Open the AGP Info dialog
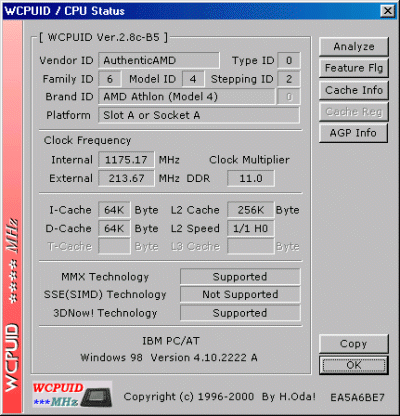 (x=353, y=133)
